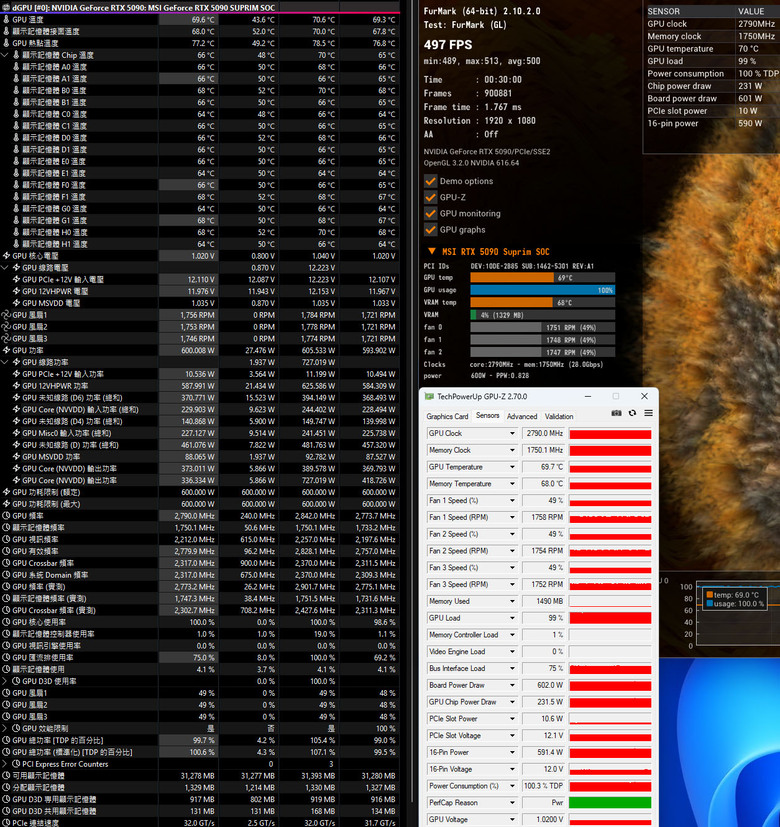Click the fan icon beside GPU 風扇3 RPM row
The height and width of the screenshot is (827, 780).
click(x=6, y=339)
